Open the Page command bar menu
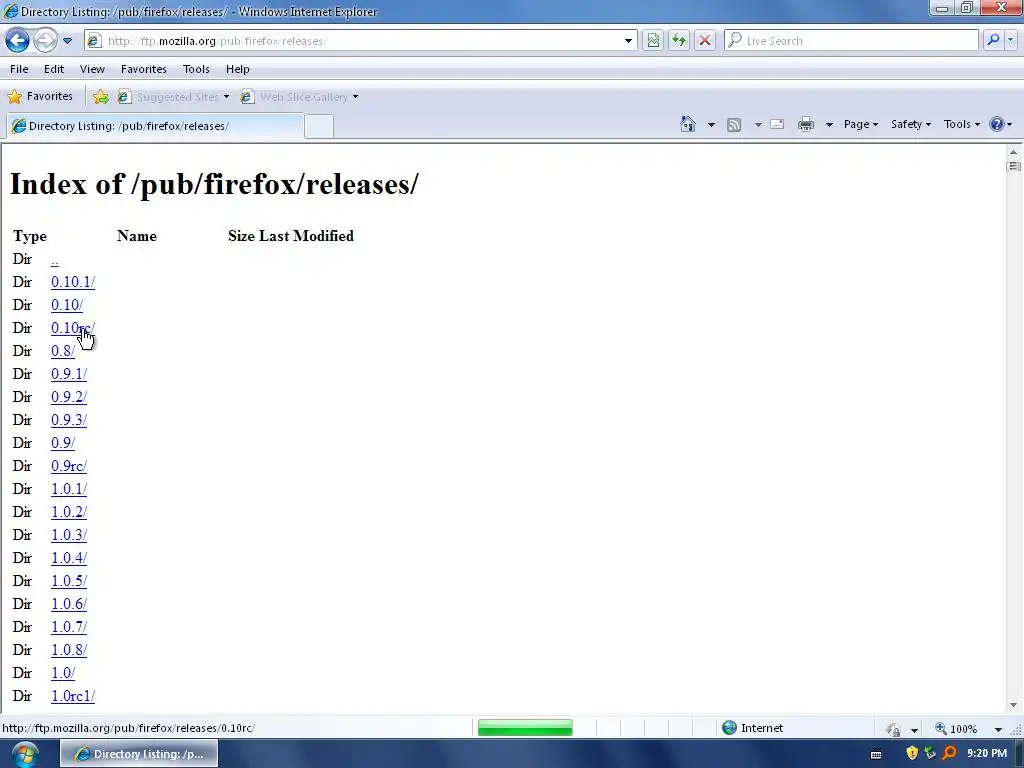Viewport: 1024px width, 768px height. [x=861, y=124]
